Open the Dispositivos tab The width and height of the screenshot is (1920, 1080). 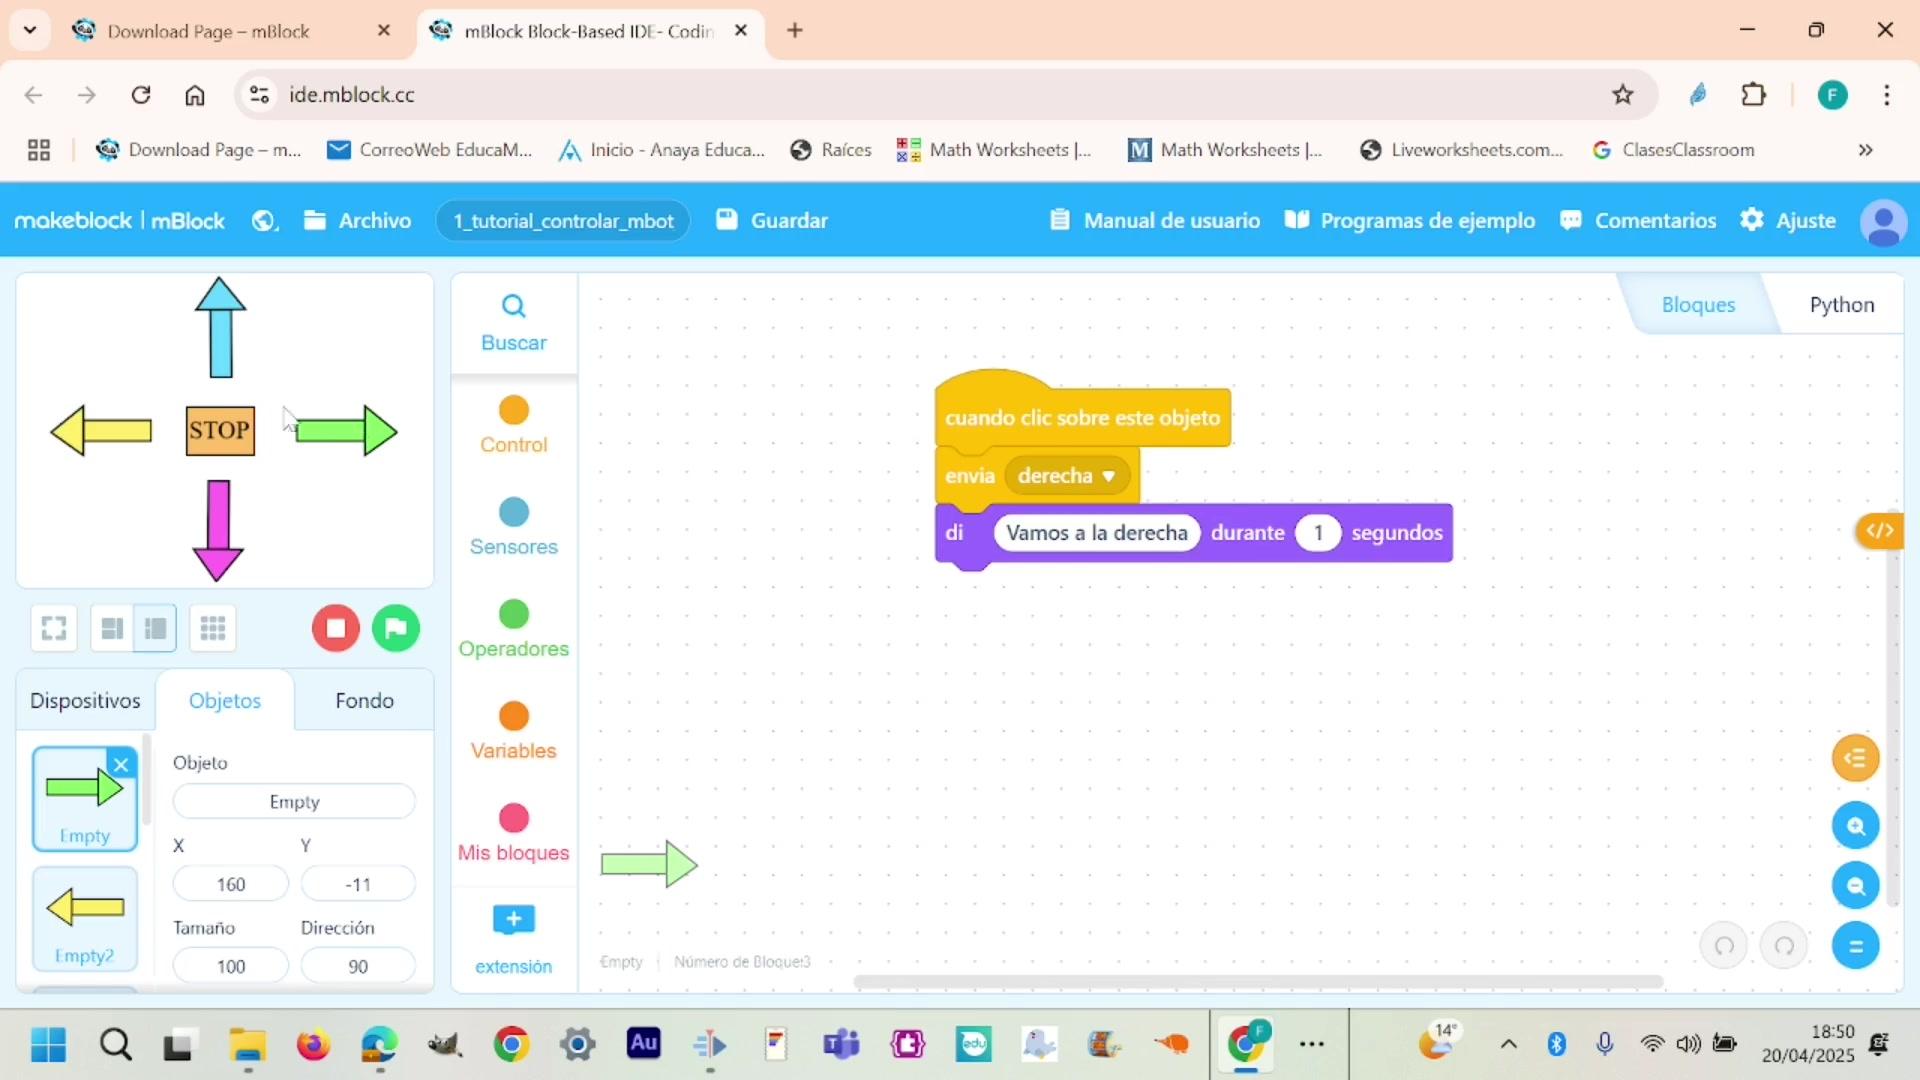tap(85, 701)
